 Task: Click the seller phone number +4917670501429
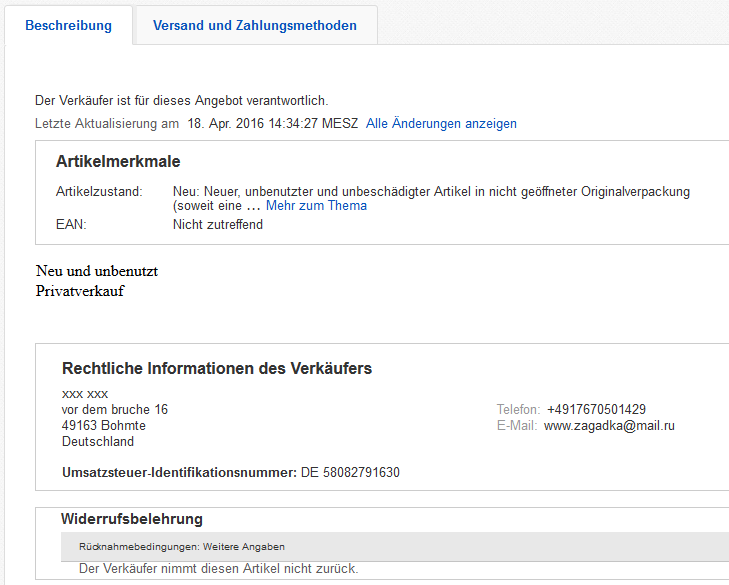pos(596,410)
